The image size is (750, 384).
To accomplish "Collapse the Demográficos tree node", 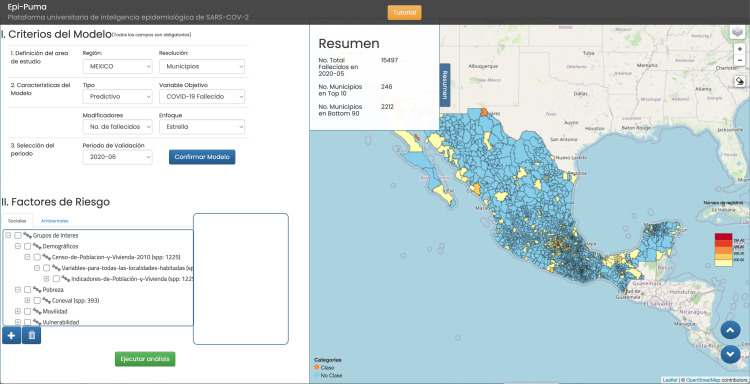I will point(18,246).
